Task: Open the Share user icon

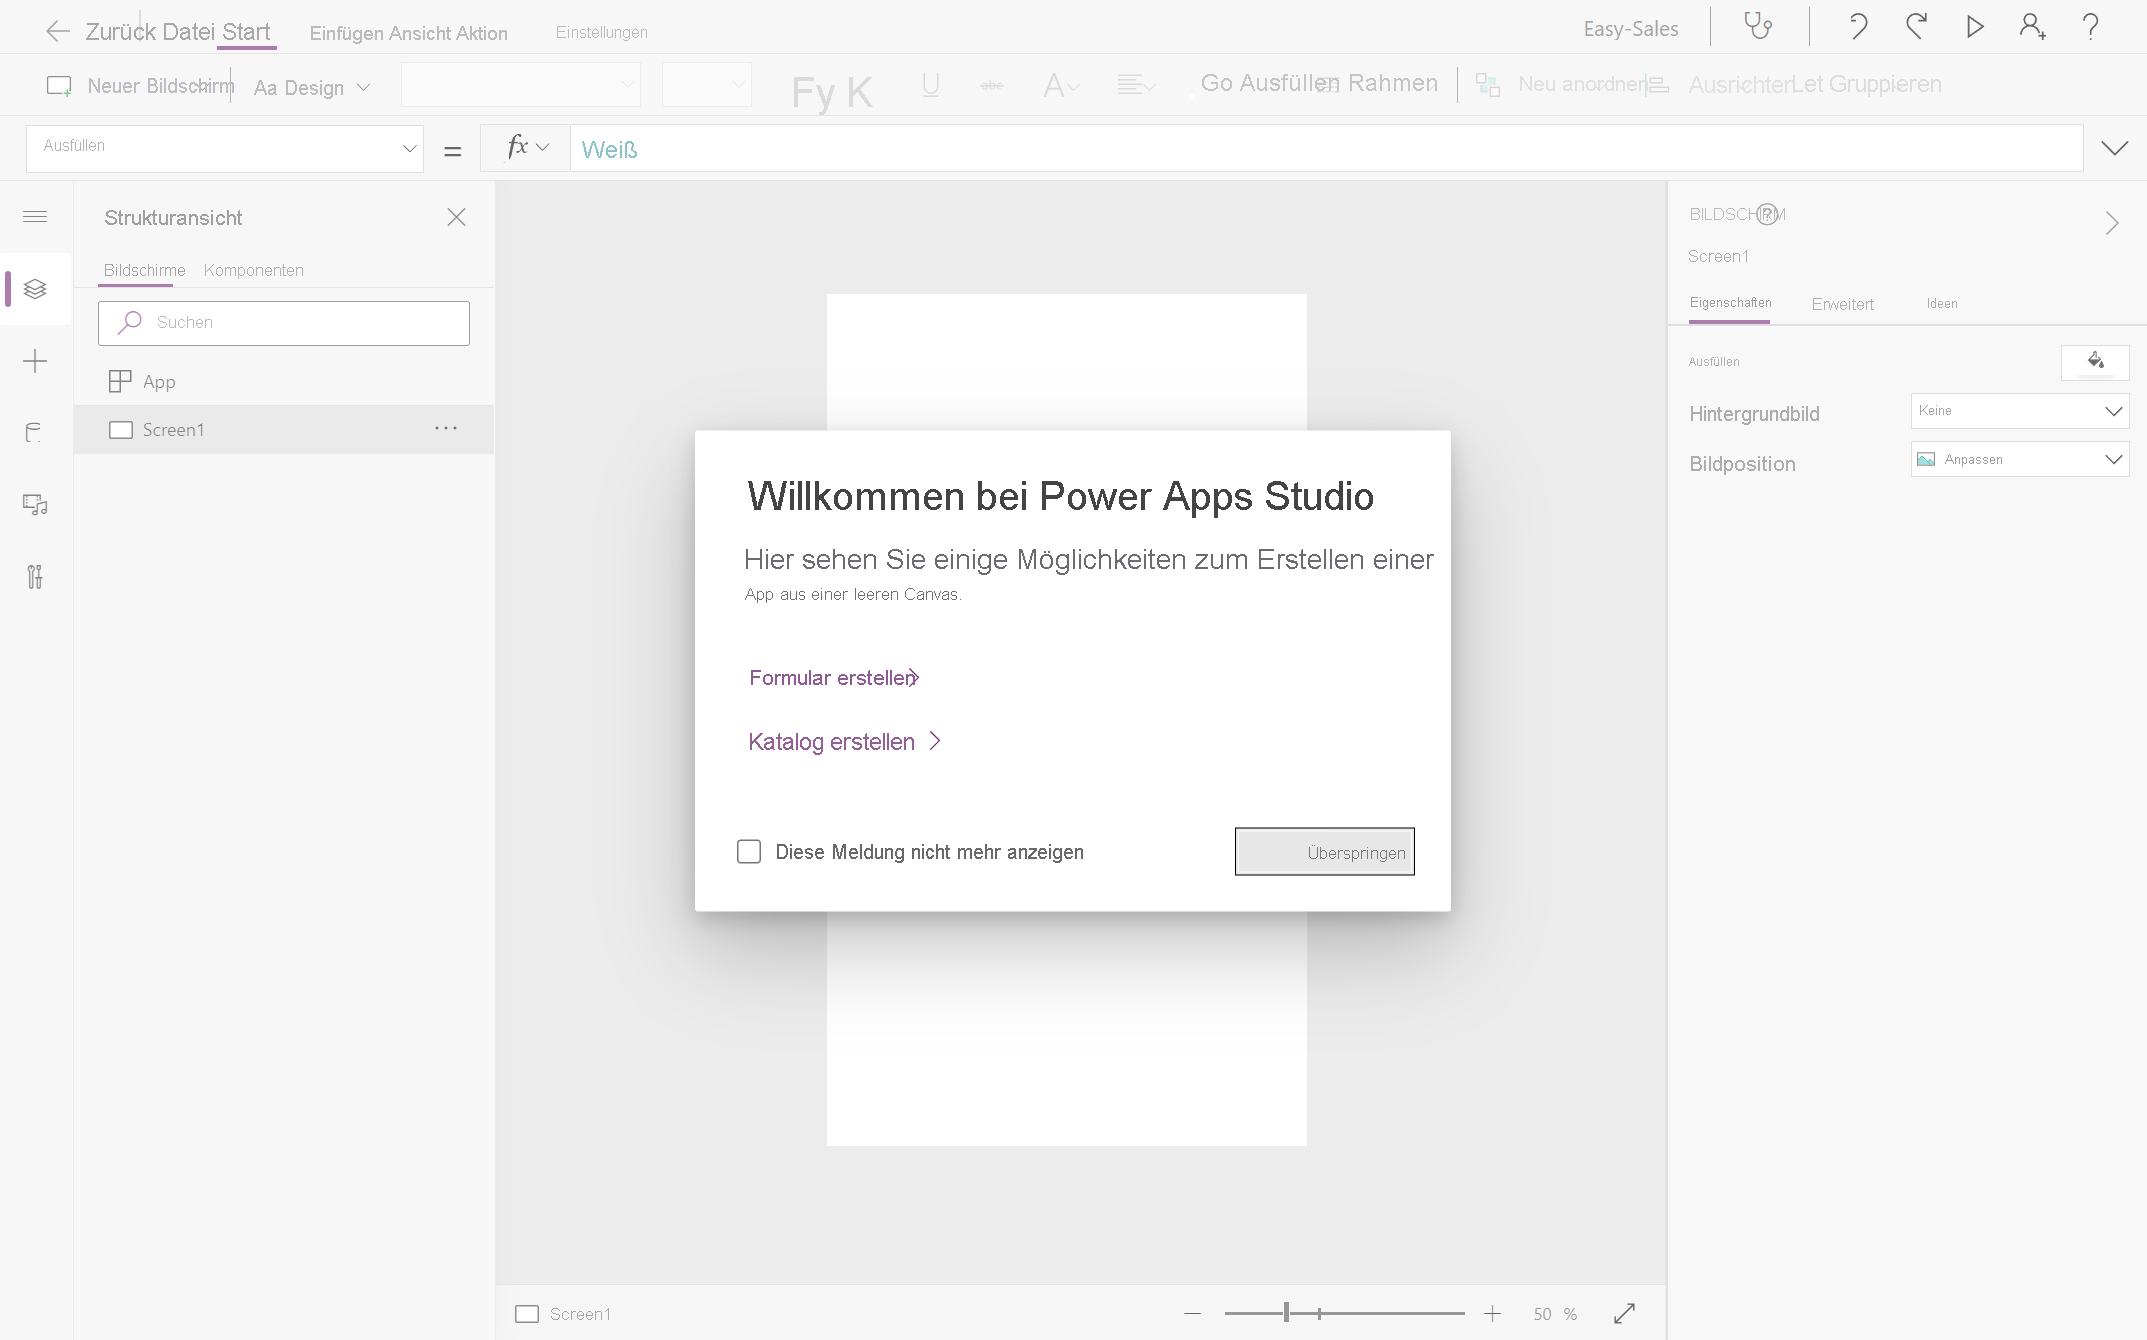Action: (2032, 26)
